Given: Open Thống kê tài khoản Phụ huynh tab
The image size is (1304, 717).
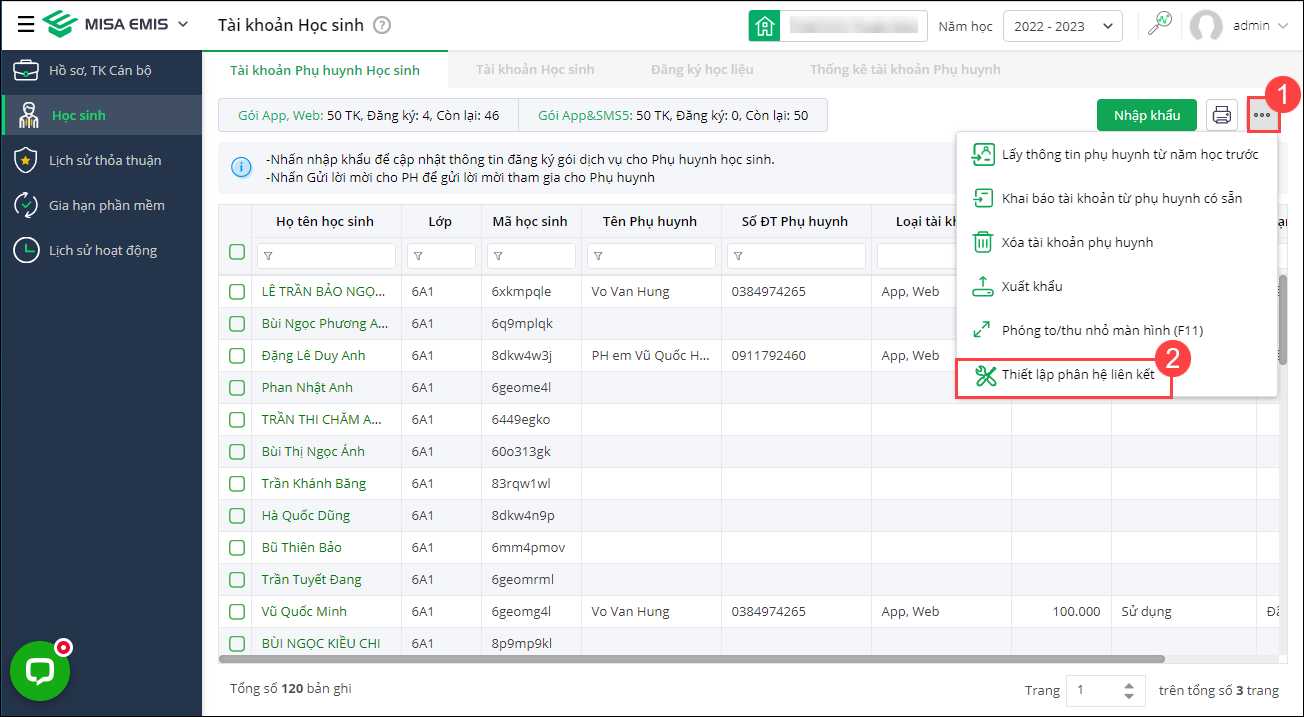Looking at the screenshot, I should pyautogui.click(x=905, y=70).
